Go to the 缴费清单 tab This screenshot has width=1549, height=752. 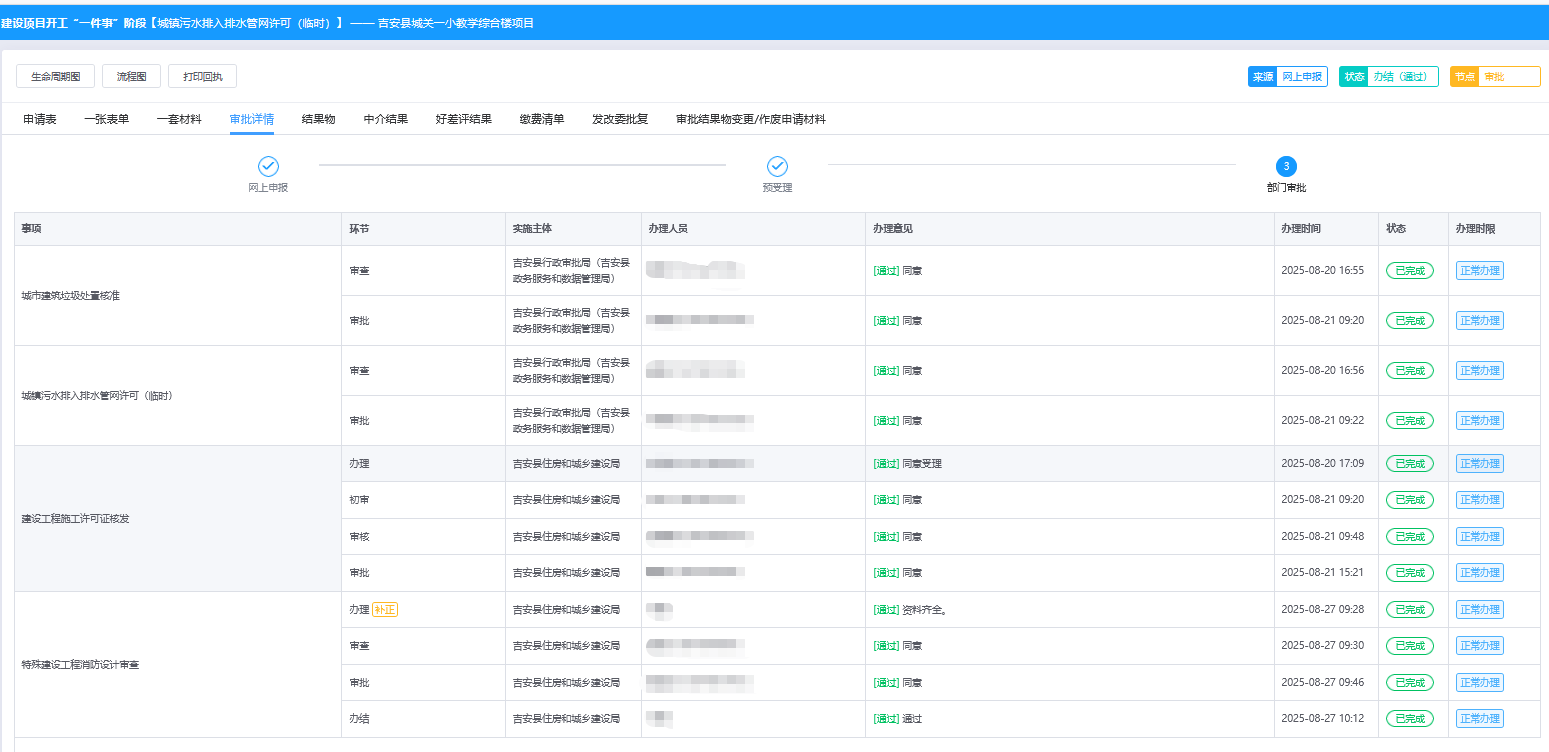541,119
